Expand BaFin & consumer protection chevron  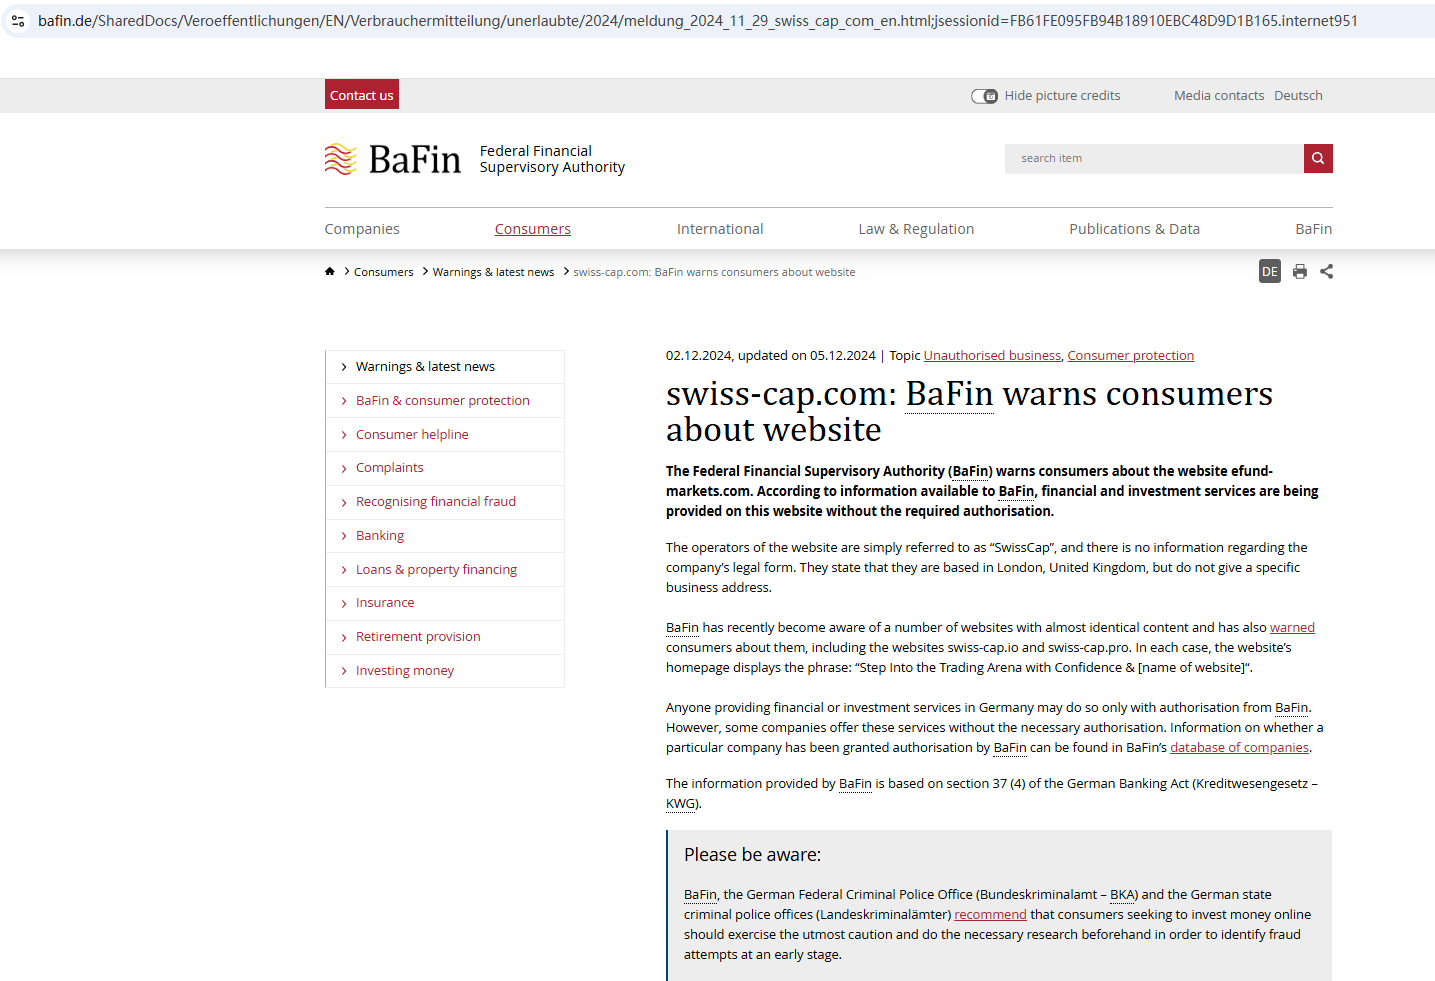[x=344, y=401]
